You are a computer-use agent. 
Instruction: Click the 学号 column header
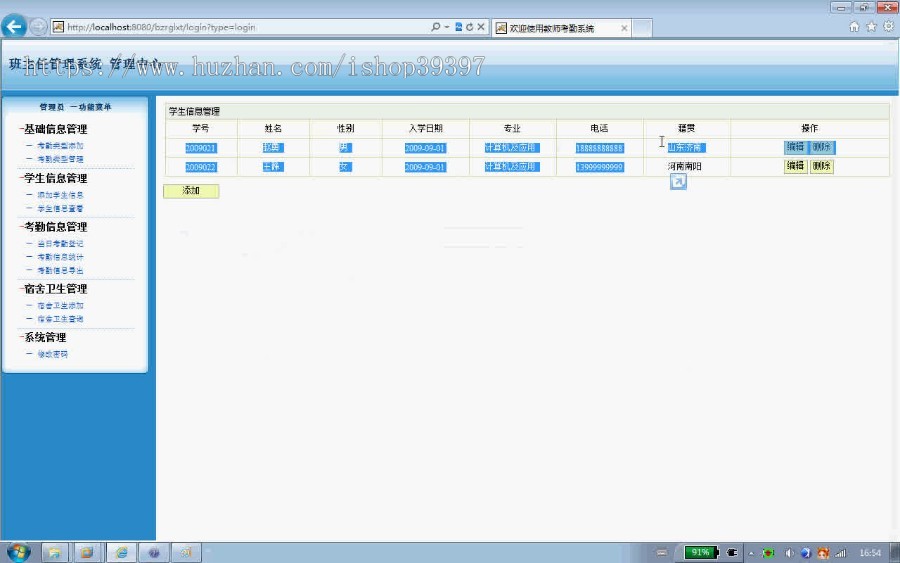(201, 129)
